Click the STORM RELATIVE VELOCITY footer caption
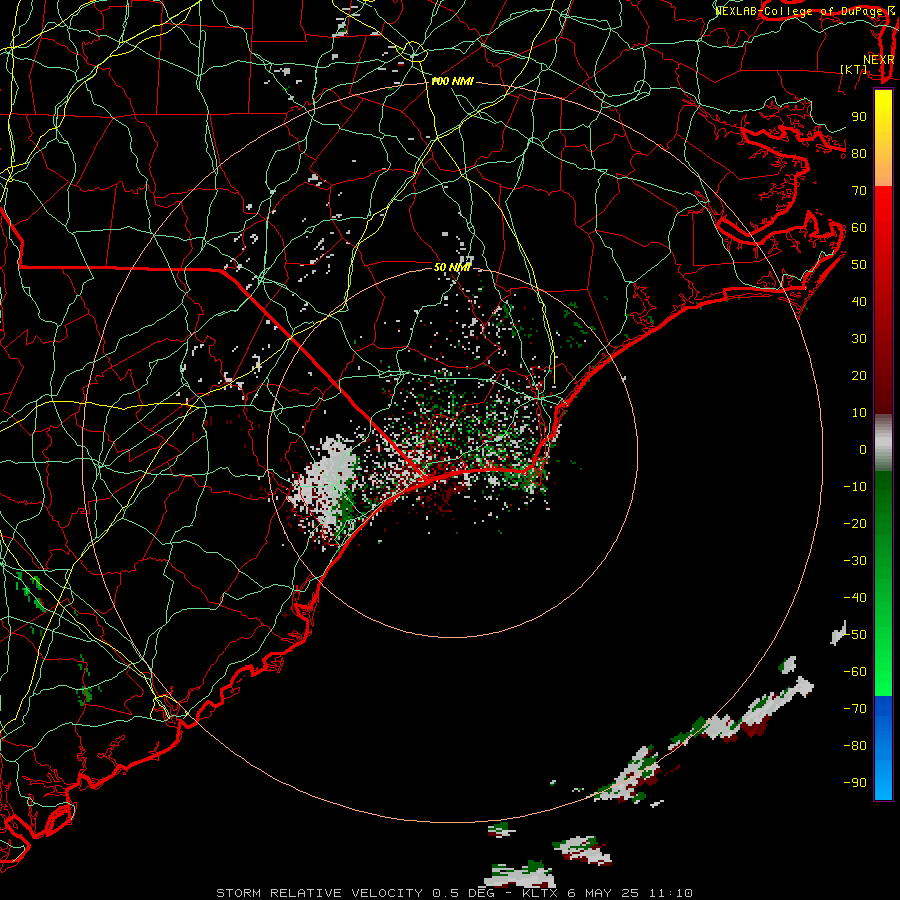This screenshot has height=900, width=900. [454, 893]
